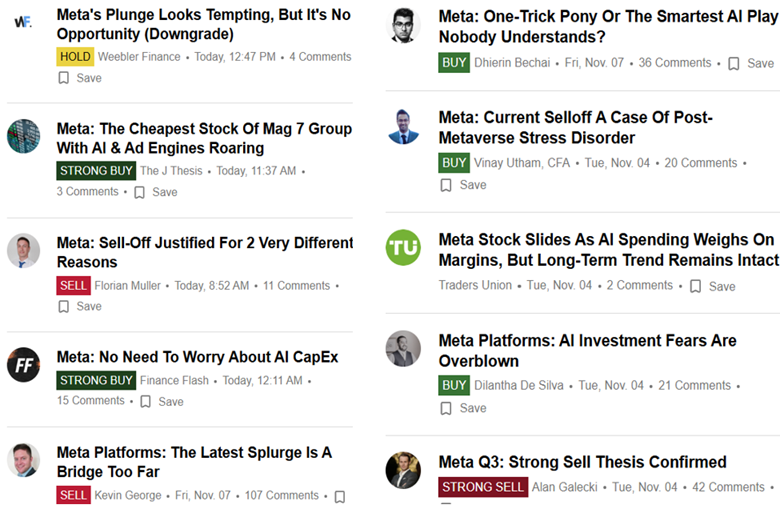This screenshot has width=780, height=505.
Task: Bookmark Florian Muller's Sell-Off Justified article
Action: [79, 306]
